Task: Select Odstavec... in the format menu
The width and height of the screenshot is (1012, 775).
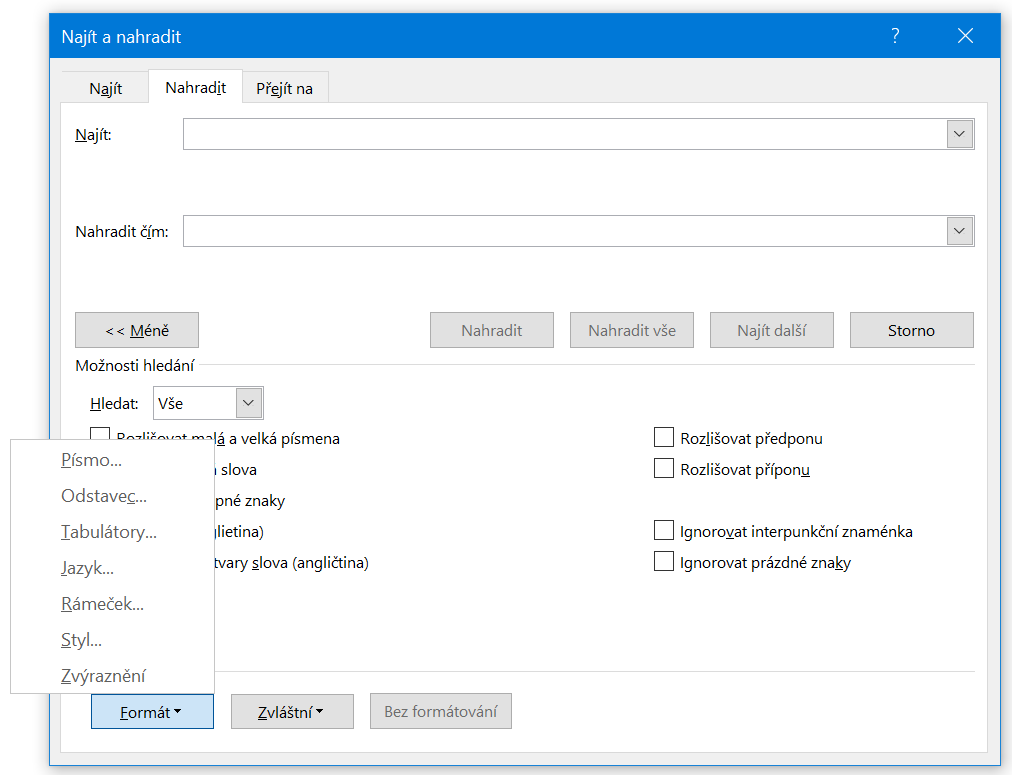Action: (x=103, y=496)
